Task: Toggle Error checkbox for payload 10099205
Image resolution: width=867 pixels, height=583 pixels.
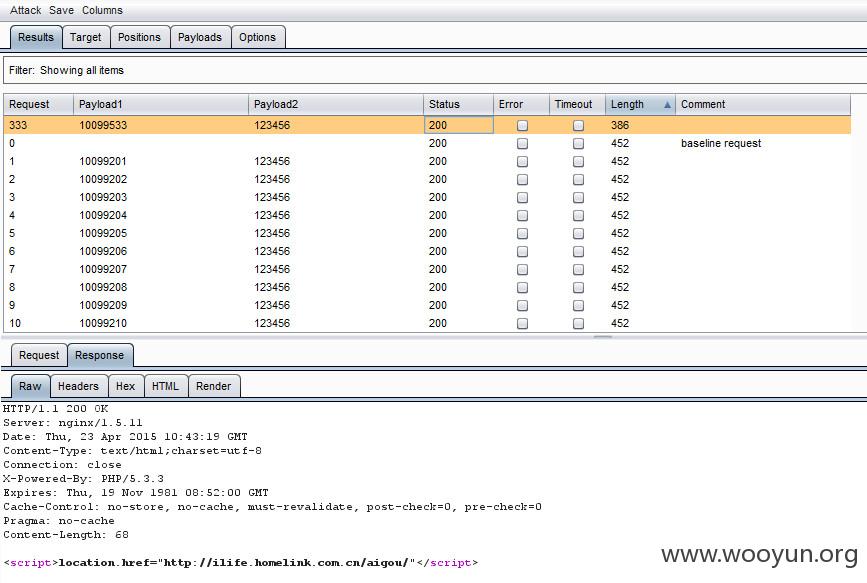Action: tap(522, 233)
